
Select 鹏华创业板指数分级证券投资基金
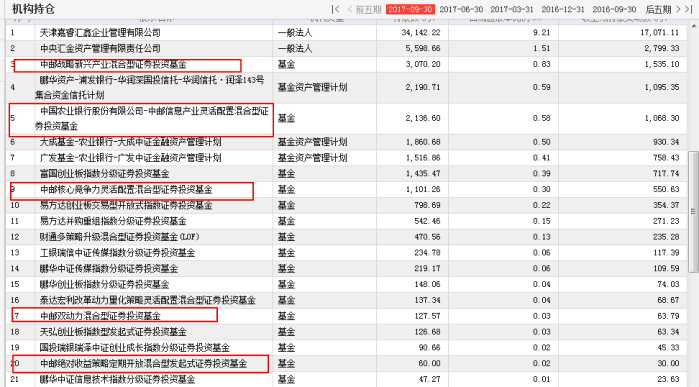coord(104,284)
